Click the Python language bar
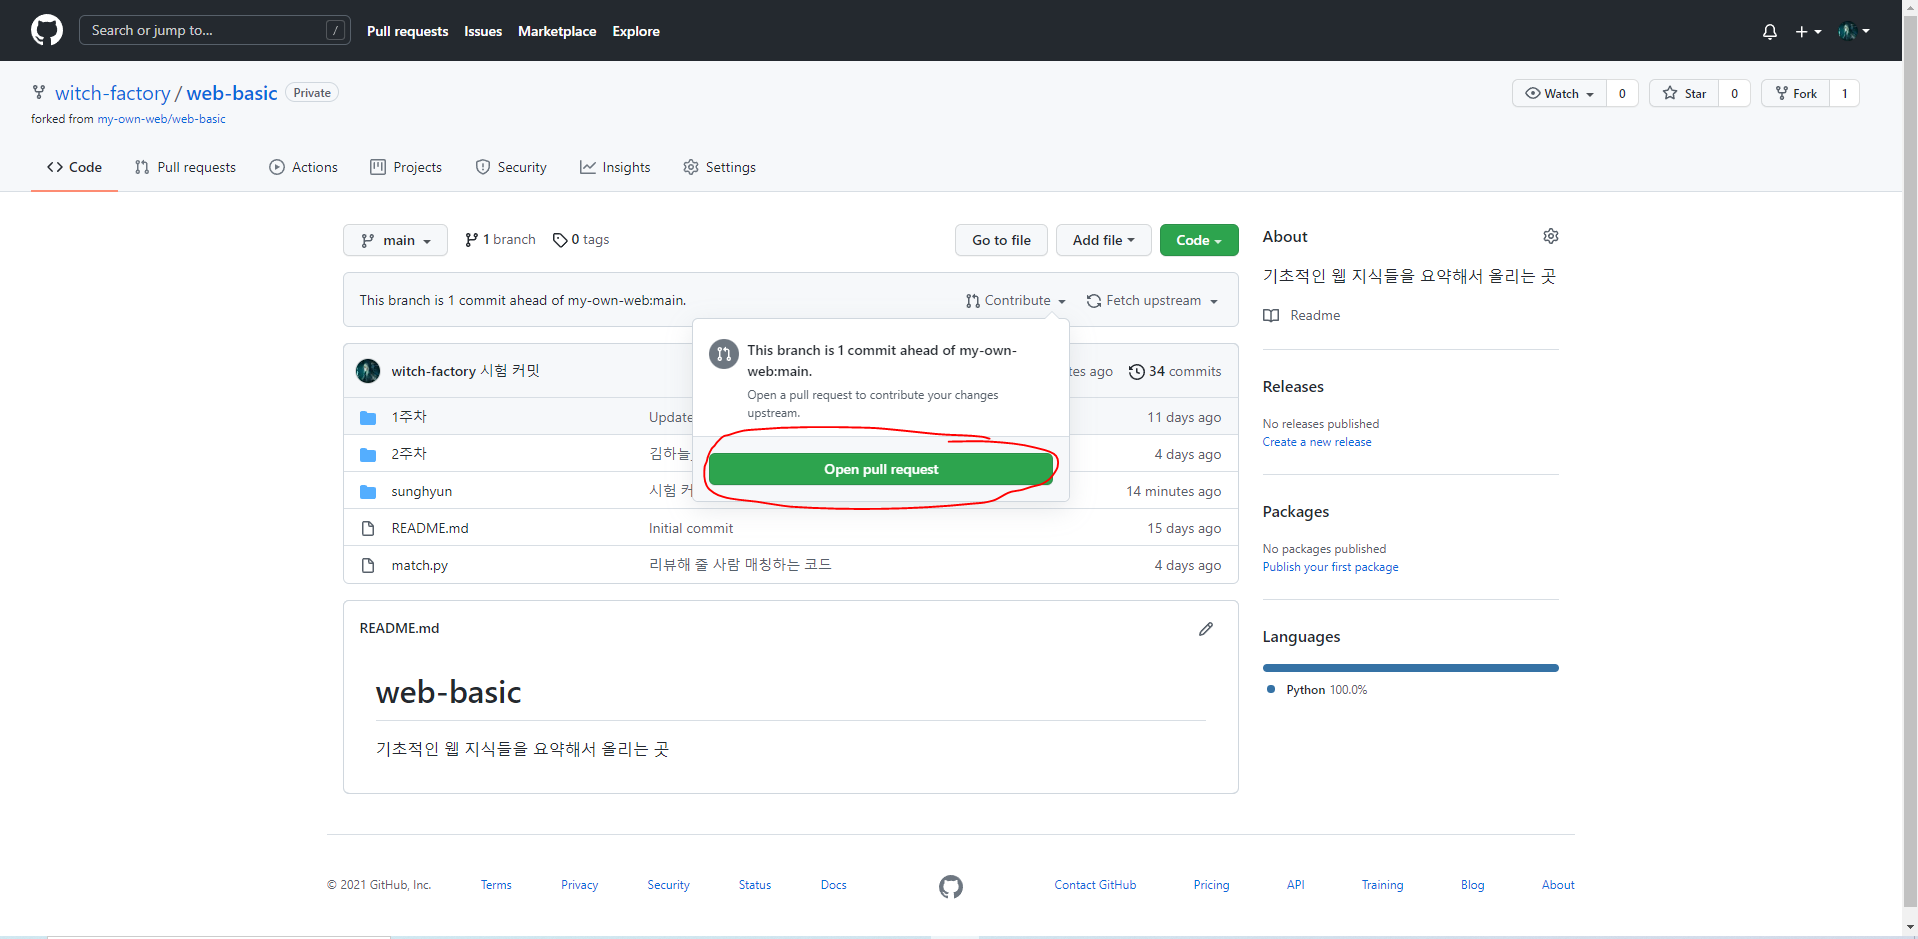 pyautogui.click(x=1409, y=668)
